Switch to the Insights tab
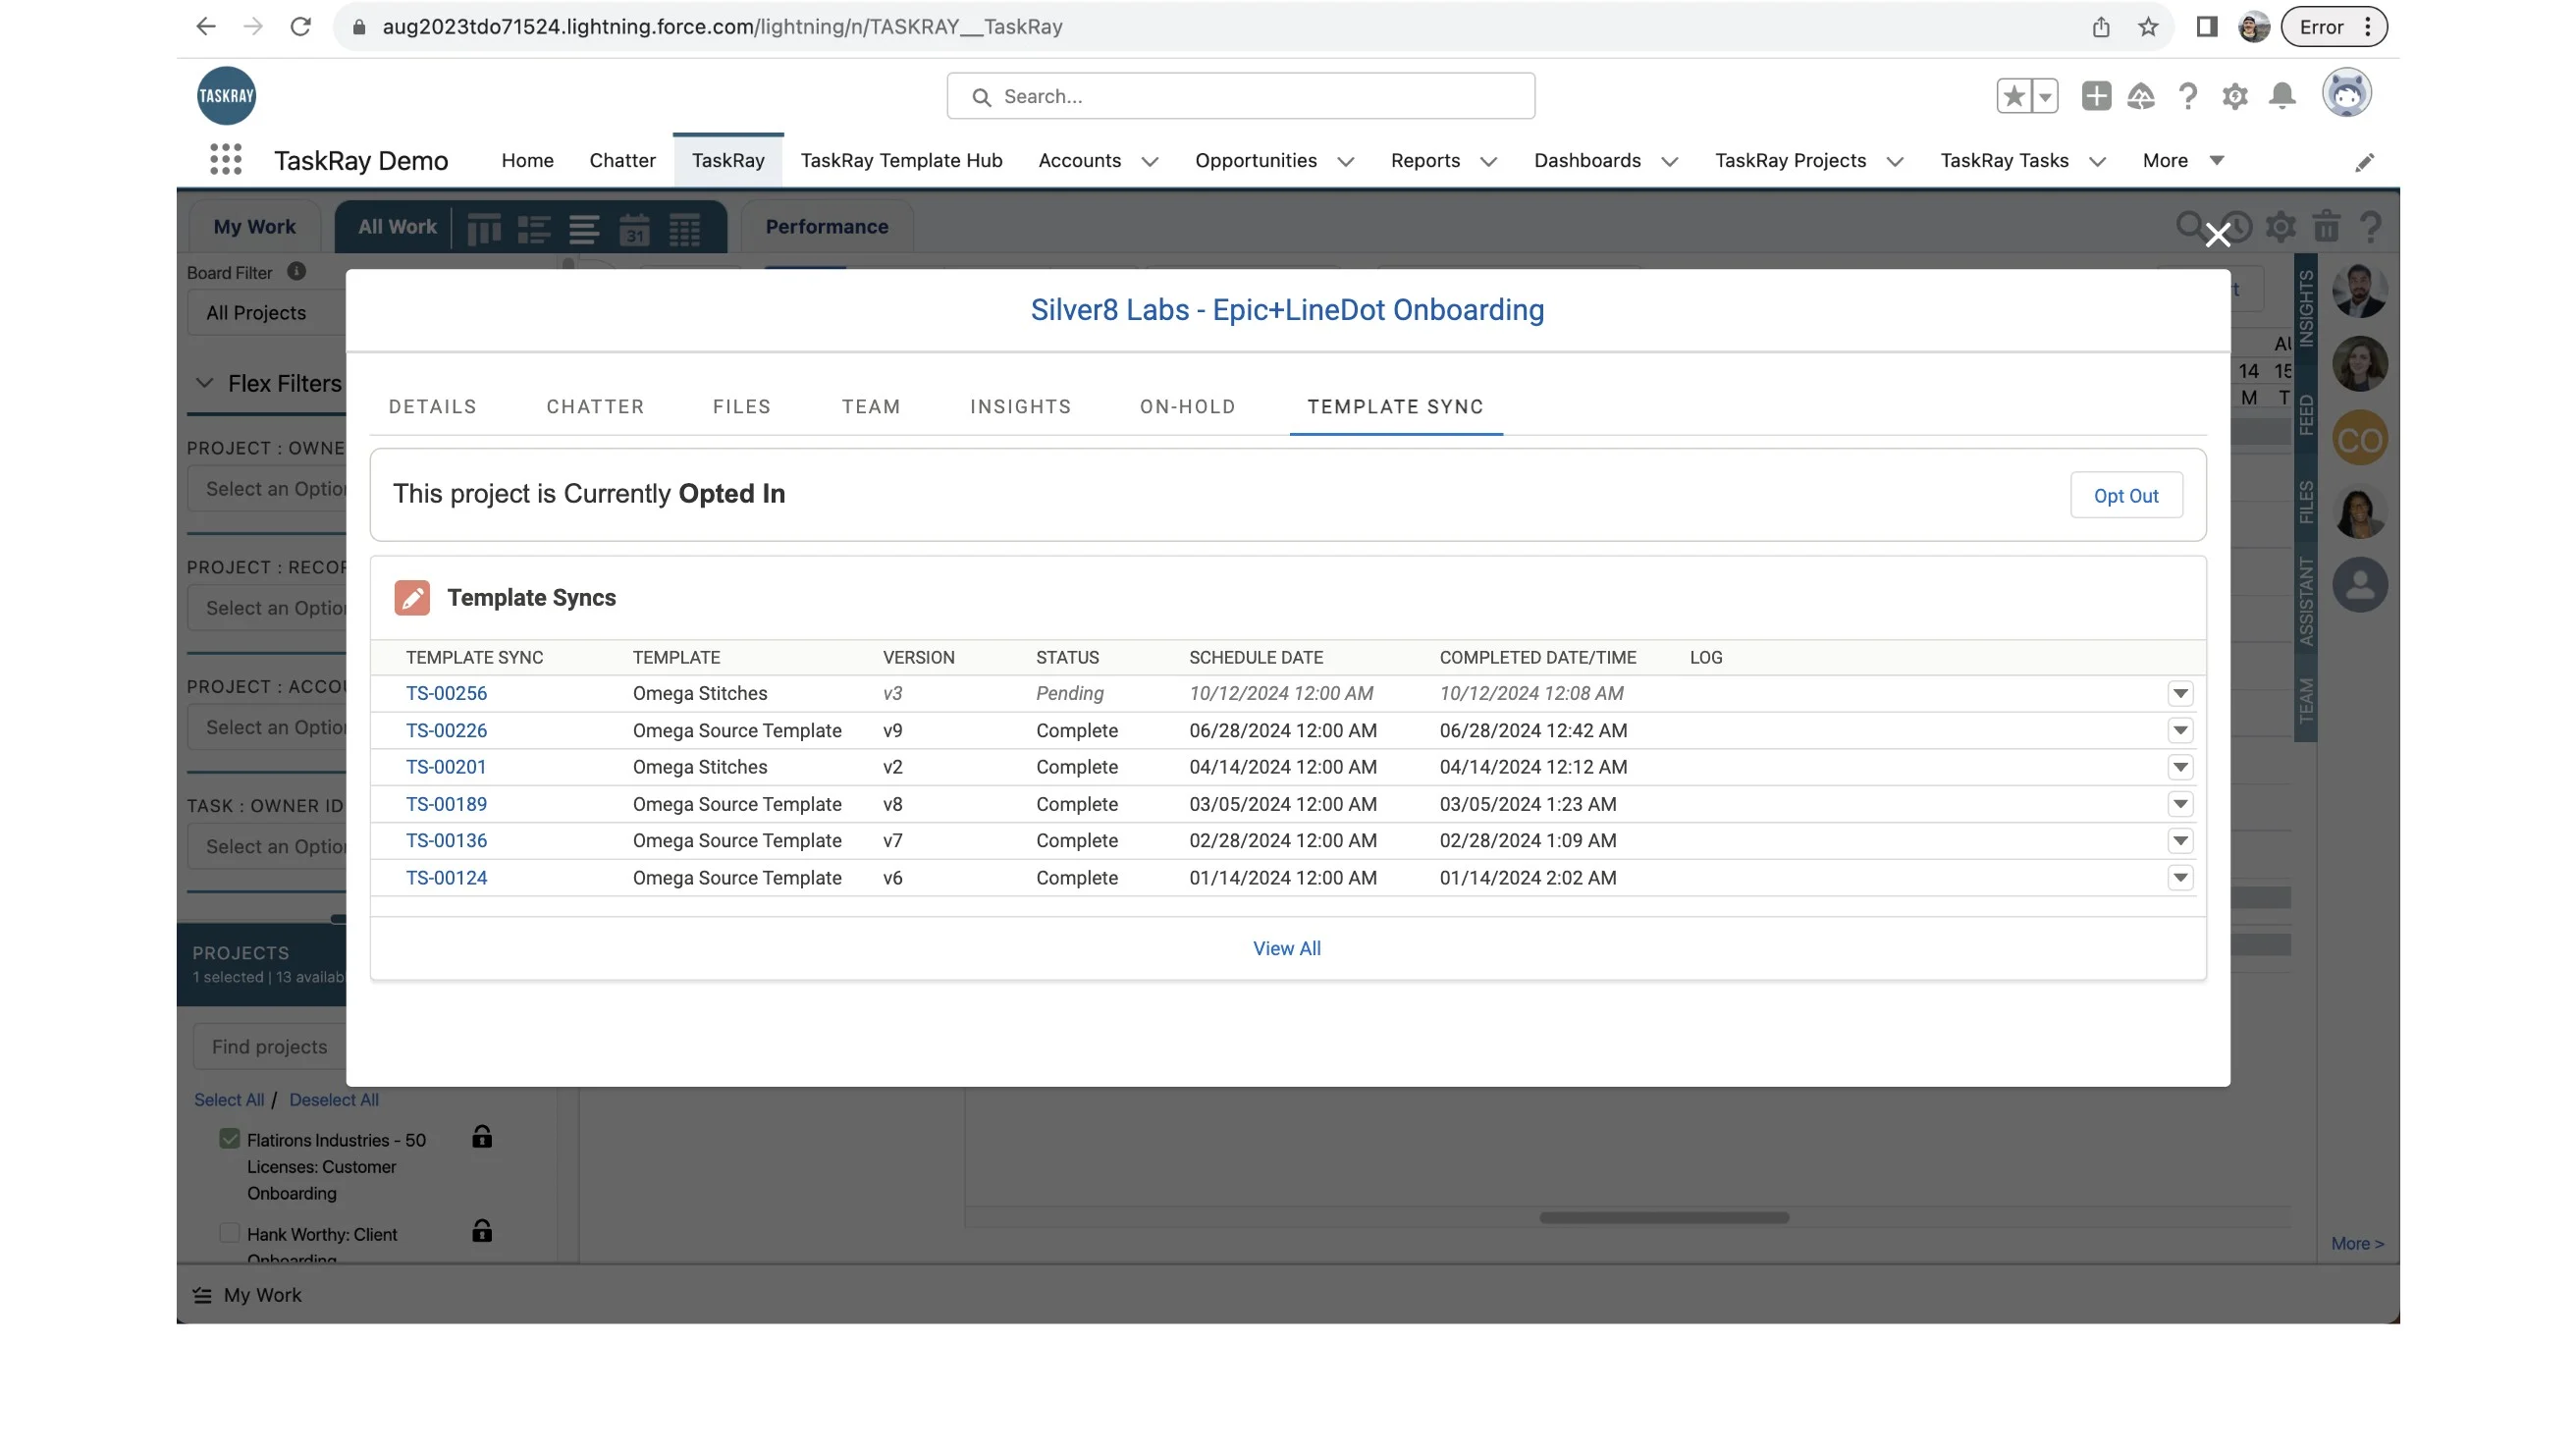The width and height of the screenshot is (2576, 1449). point(1021,406)
